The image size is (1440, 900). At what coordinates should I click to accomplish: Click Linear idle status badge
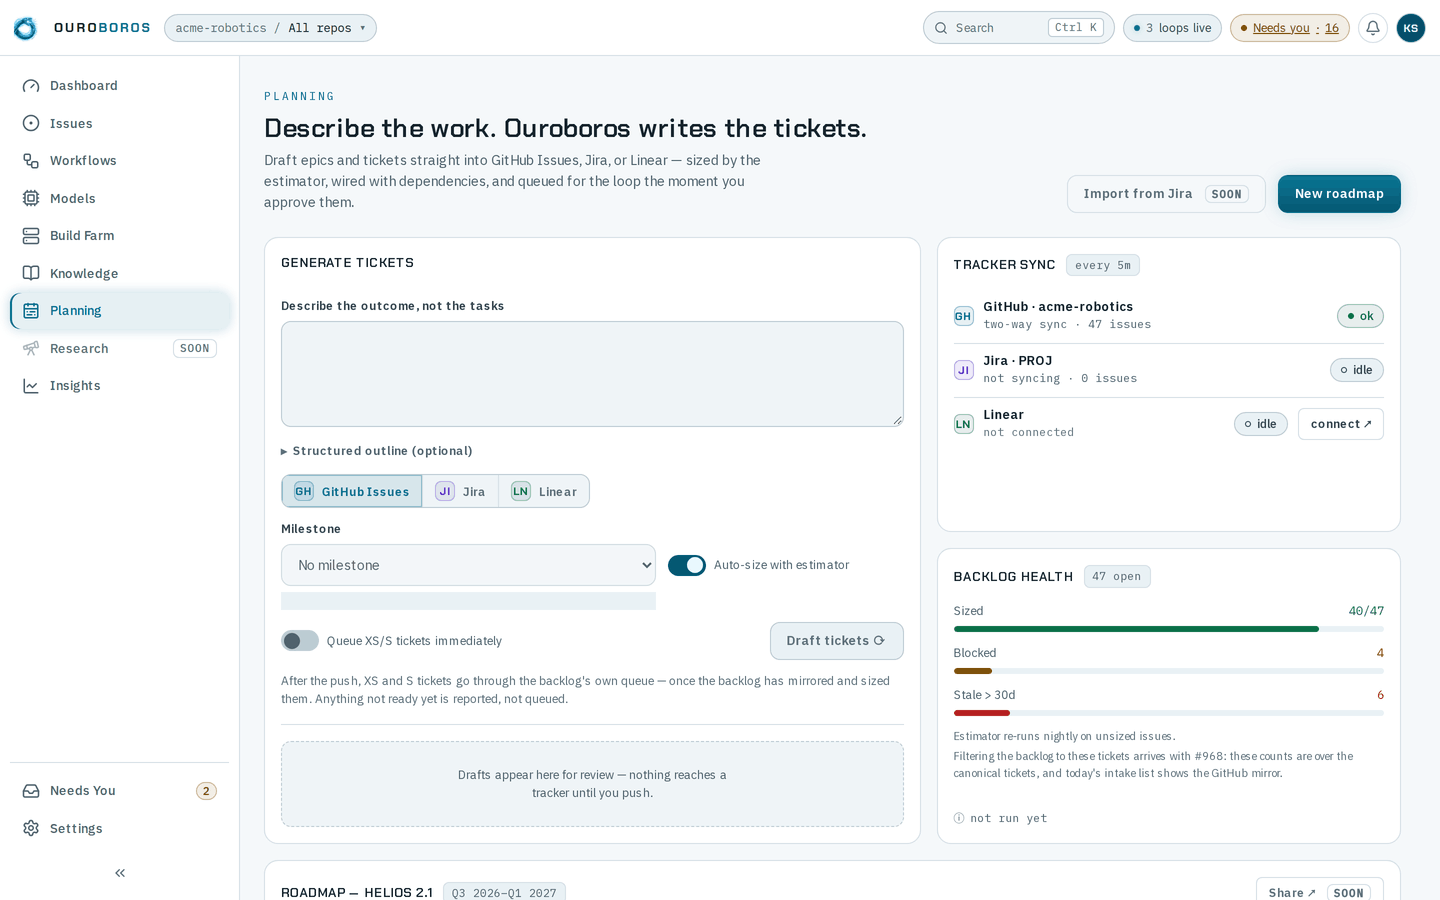tap(1261, 424)
